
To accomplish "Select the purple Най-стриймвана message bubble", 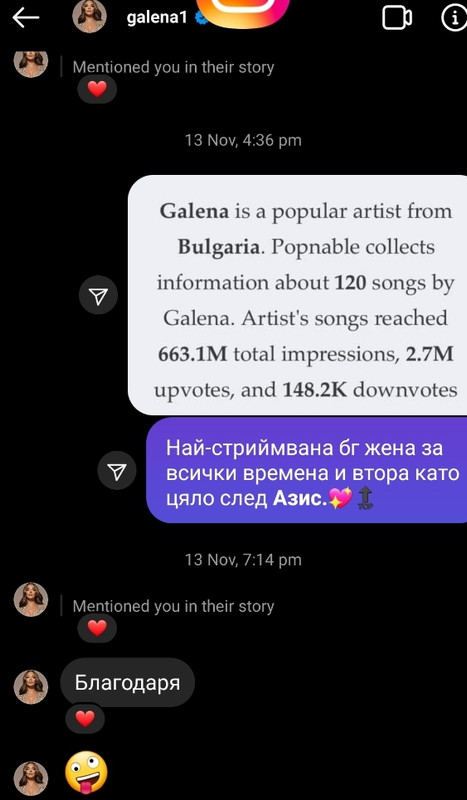I will coord(307,470).
